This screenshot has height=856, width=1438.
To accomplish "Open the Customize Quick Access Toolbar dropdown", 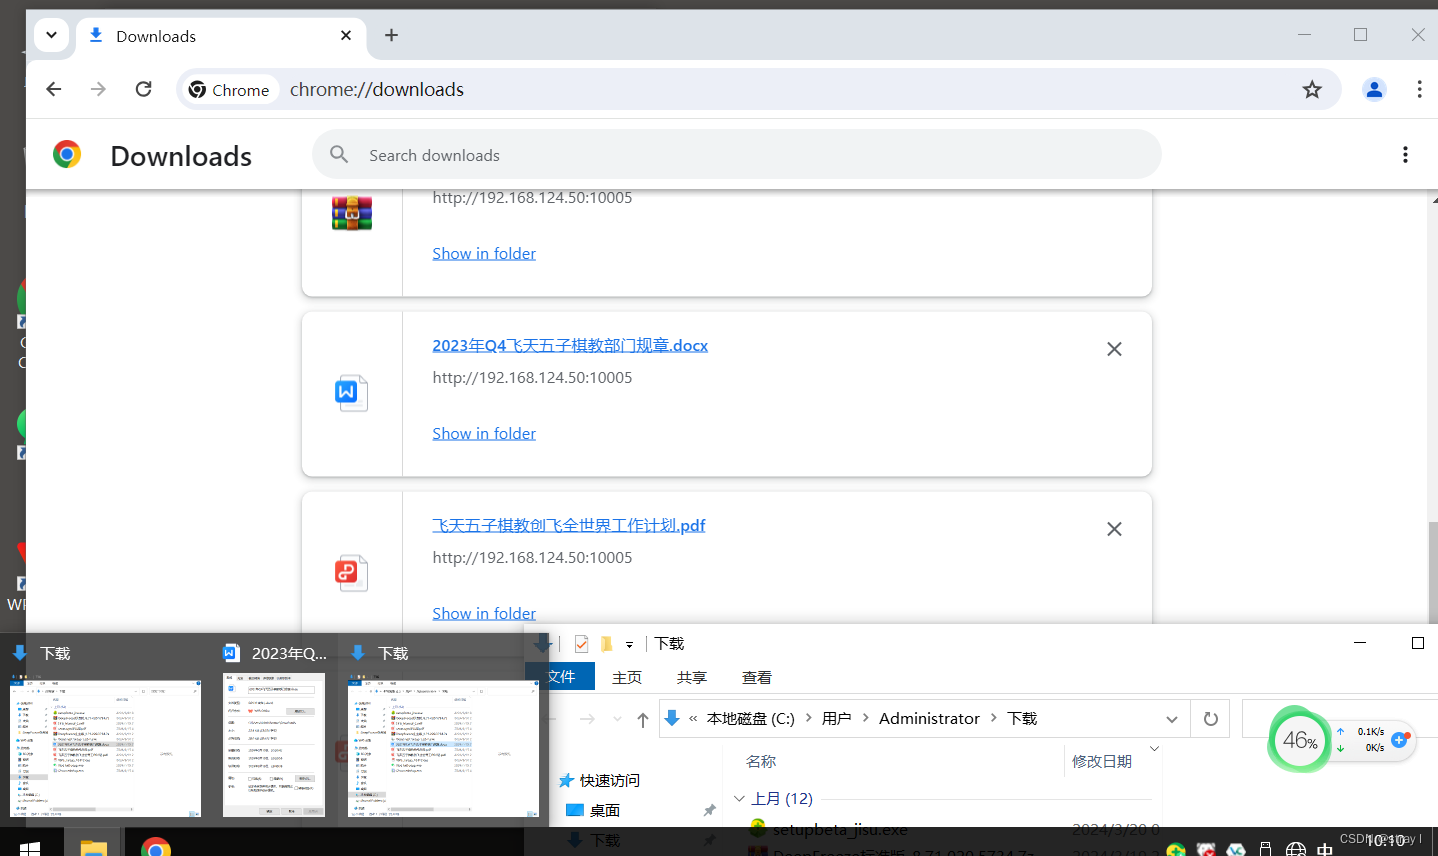I will coord(629,645).
